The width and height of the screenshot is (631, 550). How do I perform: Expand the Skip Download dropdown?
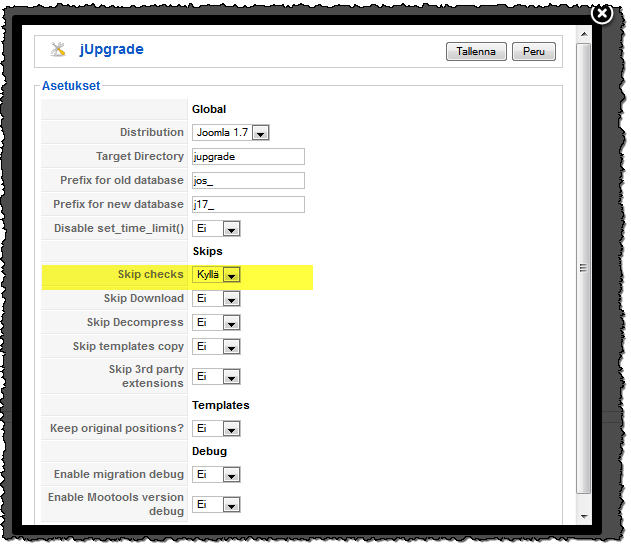pos(216,299)
